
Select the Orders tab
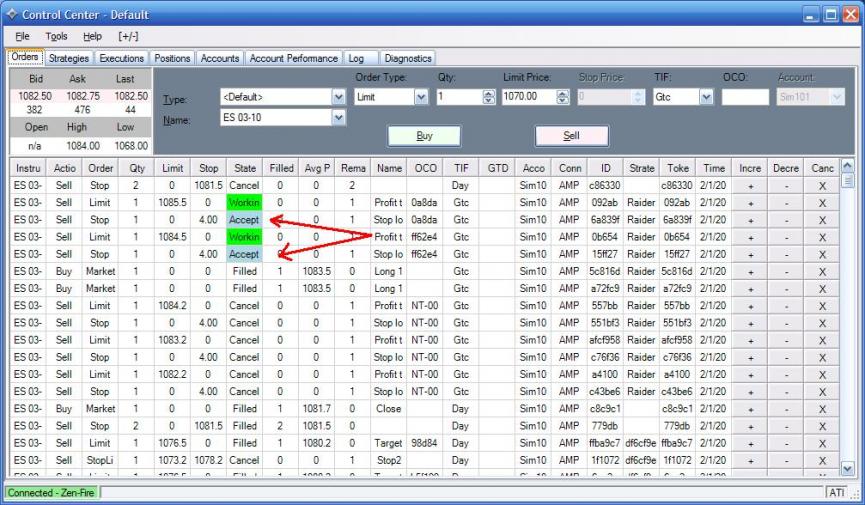click(x=25, y=57)
